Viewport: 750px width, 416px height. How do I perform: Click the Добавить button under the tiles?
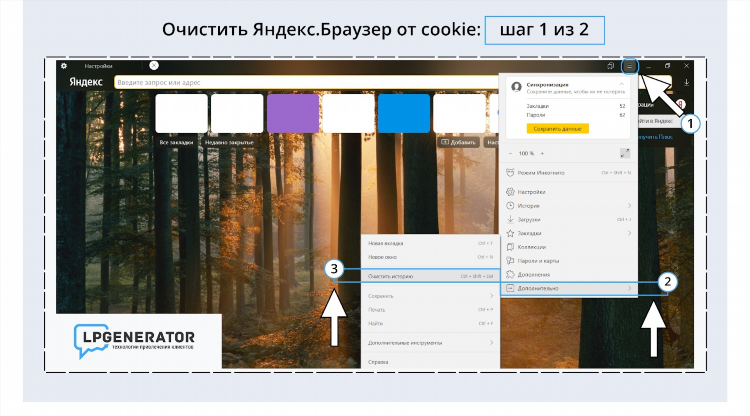[458, 142]
